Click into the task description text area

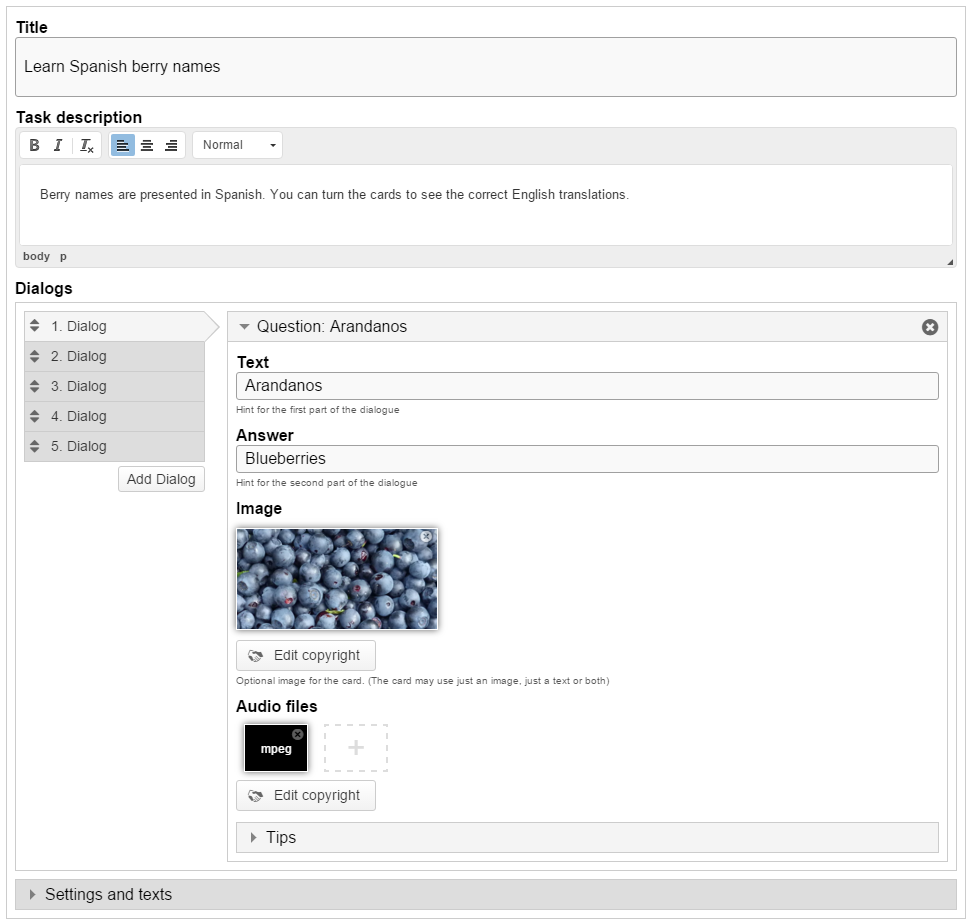point(486,205)
